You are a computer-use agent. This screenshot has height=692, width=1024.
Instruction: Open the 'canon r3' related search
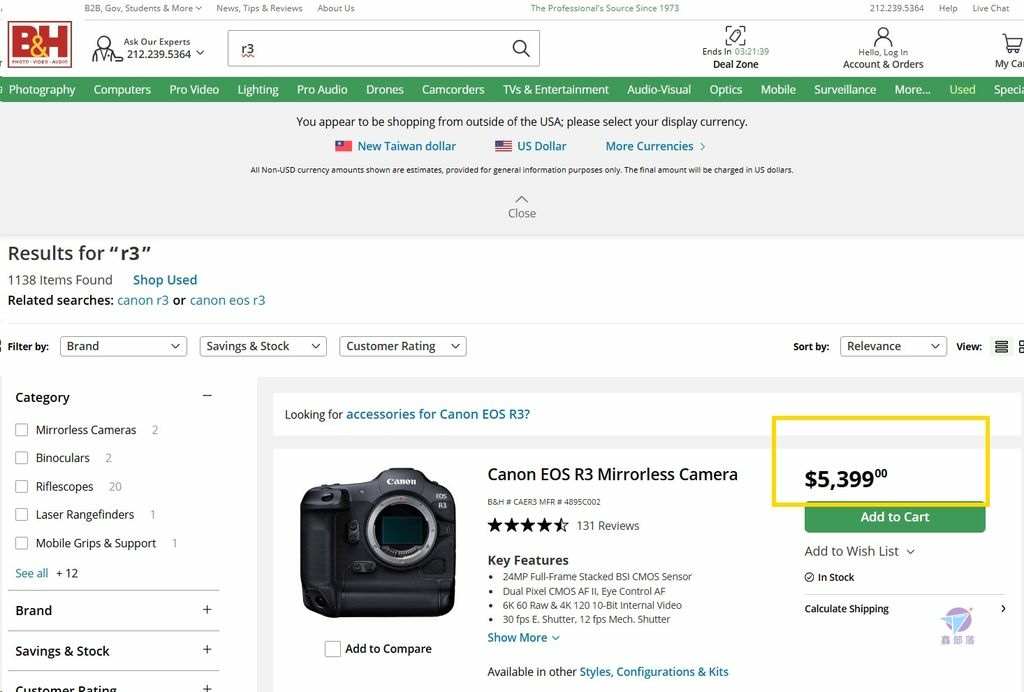tap(143, 300)
